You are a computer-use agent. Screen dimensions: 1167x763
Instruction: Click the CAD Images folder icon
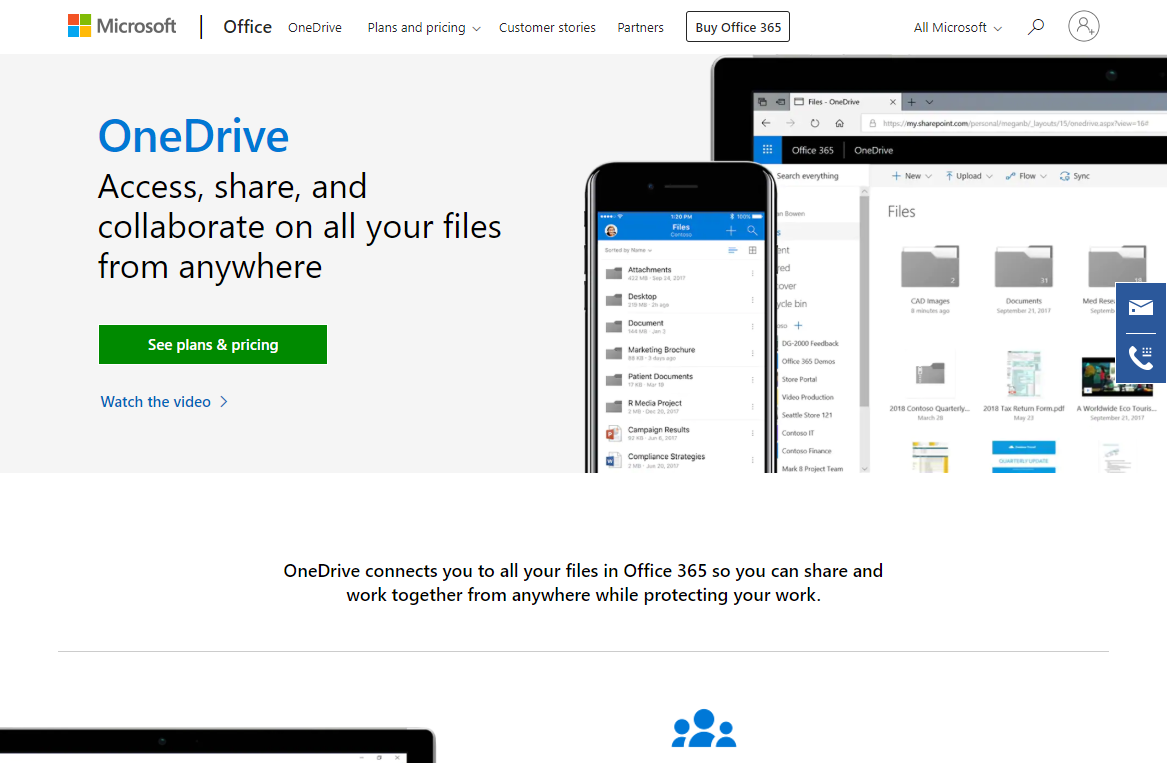pyautogui.click(x=930, y=266)
